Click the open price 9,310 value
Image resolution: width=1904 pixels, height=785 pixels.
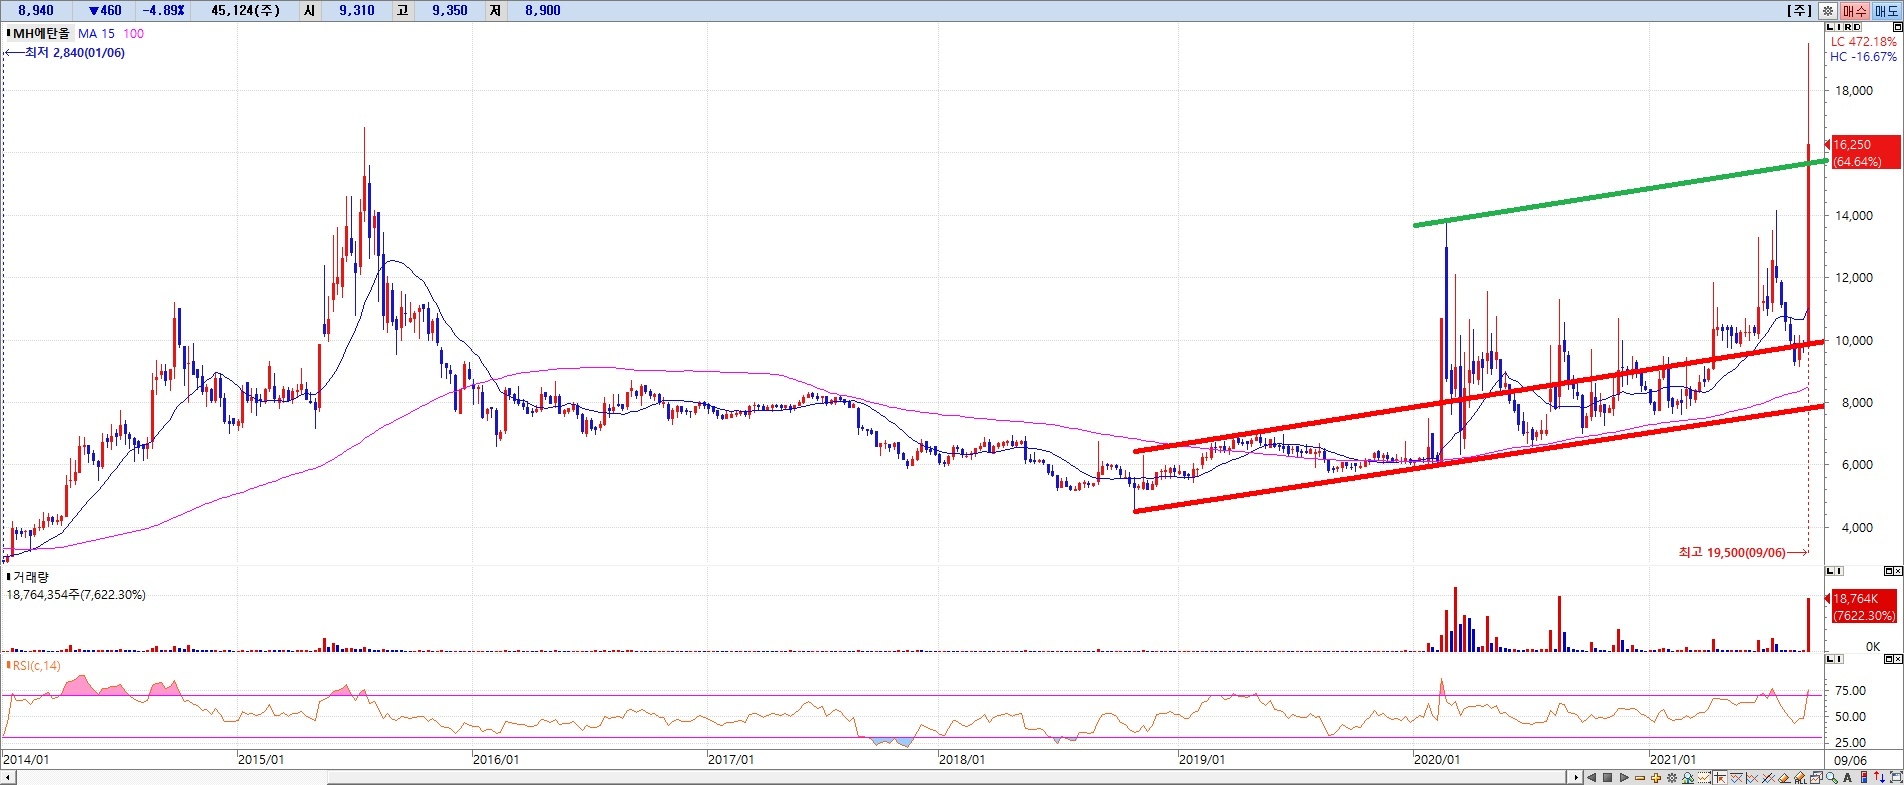[x=357, y=10]
